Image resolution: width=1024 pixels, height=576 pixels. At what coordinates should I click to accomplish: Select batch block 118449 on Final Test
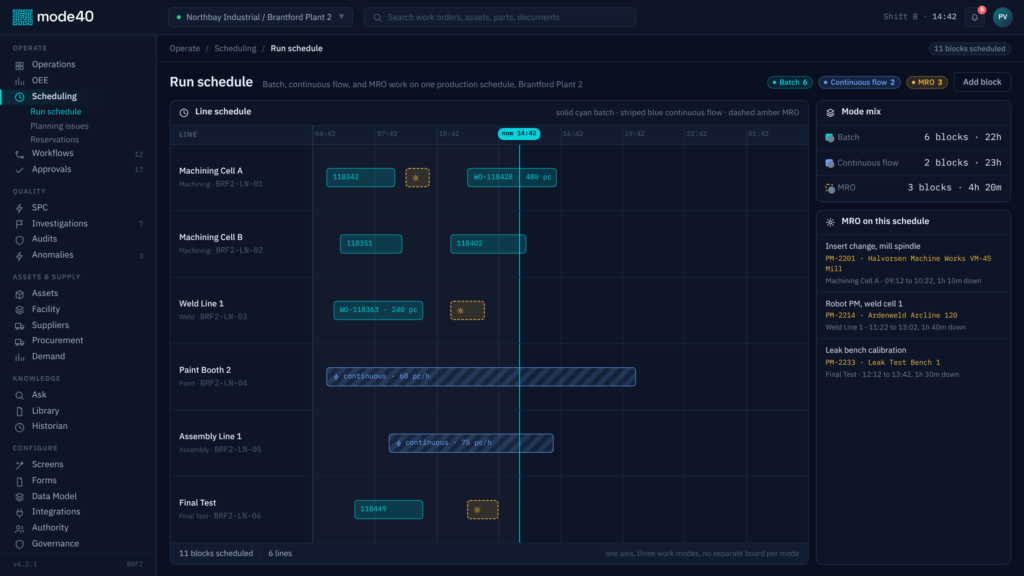point(389,509)
